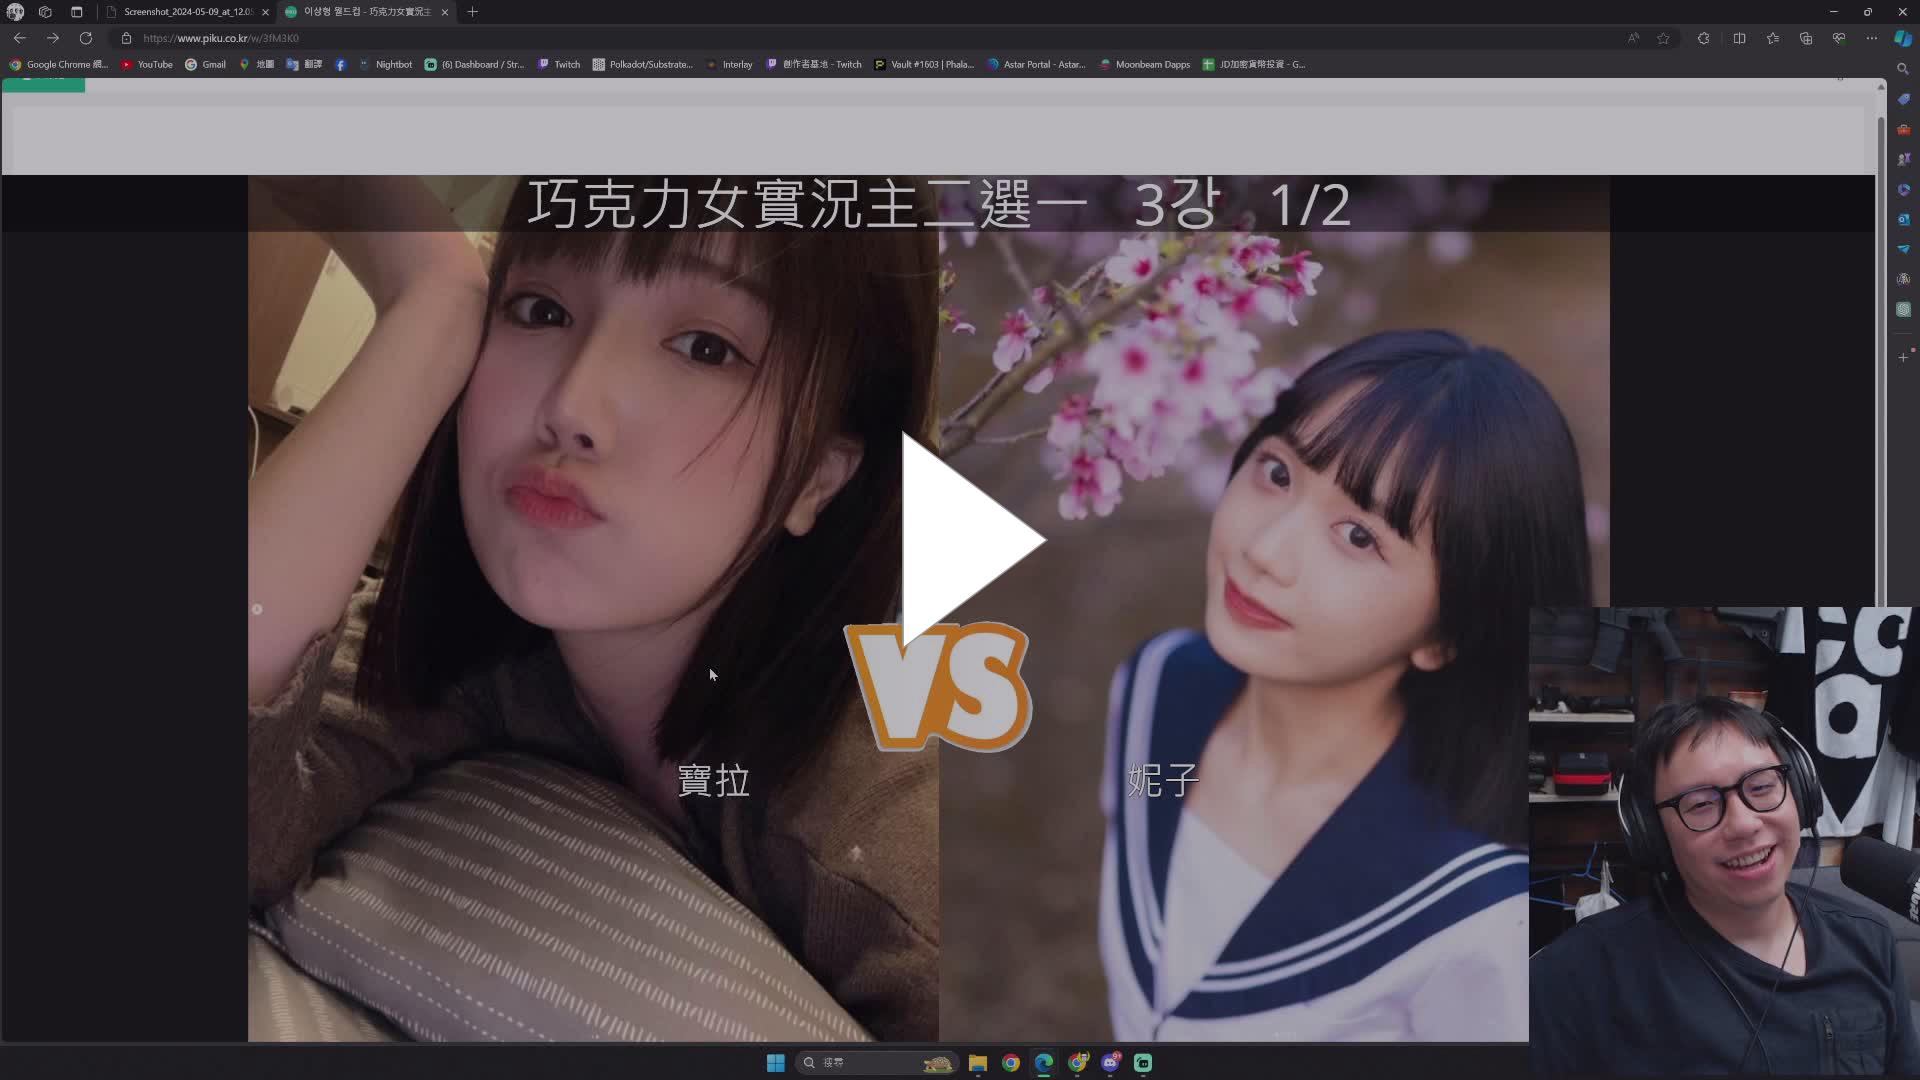This screenshot has width=1920, height=1080.
Task: Open the Tools toolbox icon in sidebar
Action: (1903, 129)
